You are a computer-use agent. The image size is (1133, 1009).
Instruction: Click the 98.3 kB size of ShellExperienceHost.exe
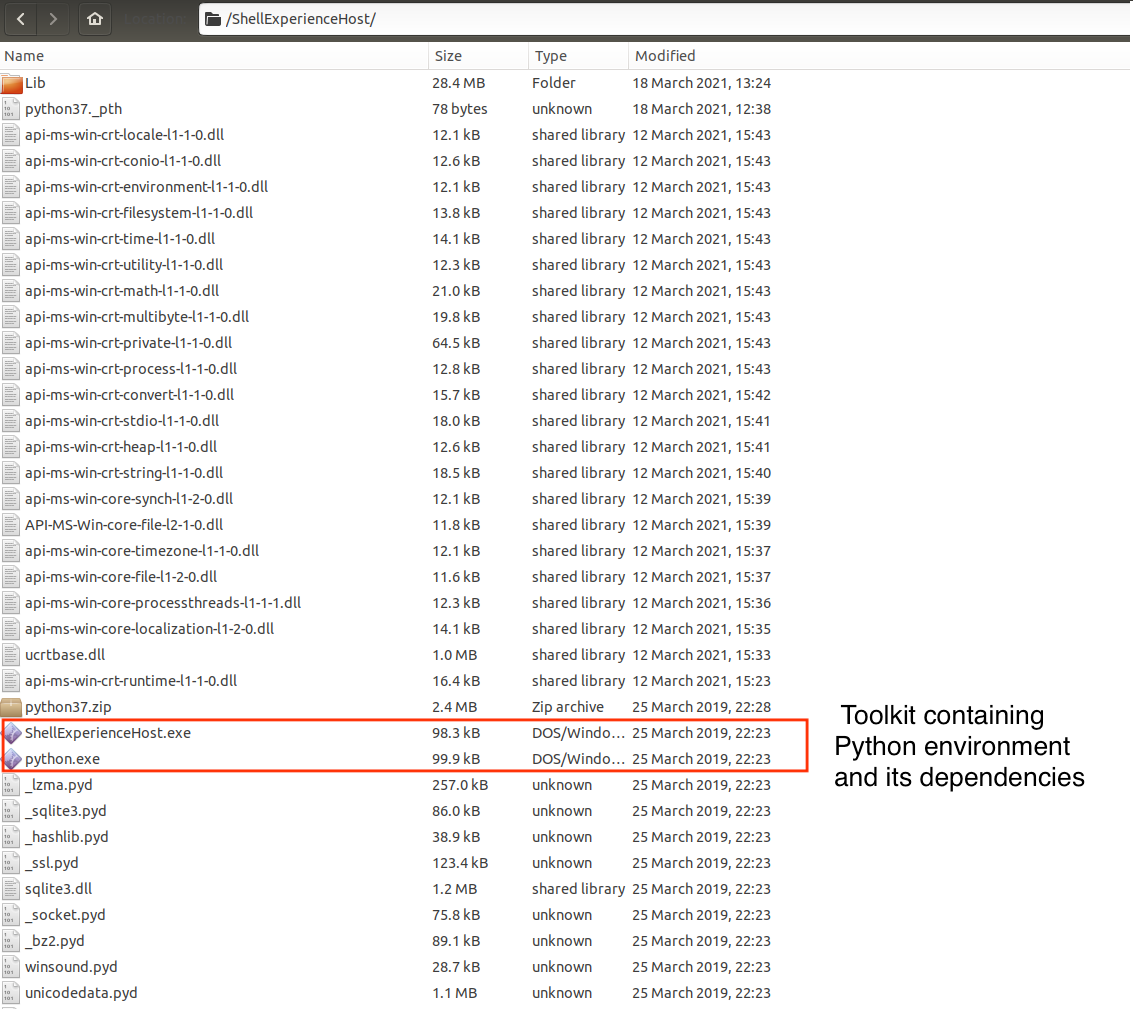pos(456,733)
